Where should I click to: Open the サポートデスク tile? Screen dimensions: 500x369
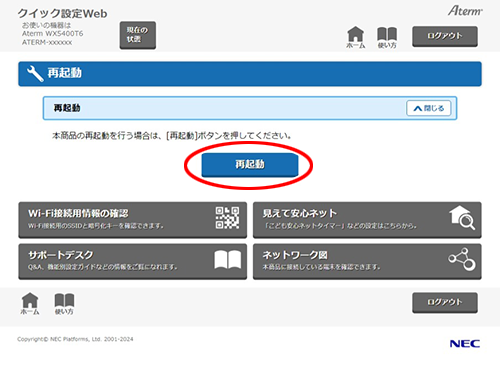tap(133, 261)
